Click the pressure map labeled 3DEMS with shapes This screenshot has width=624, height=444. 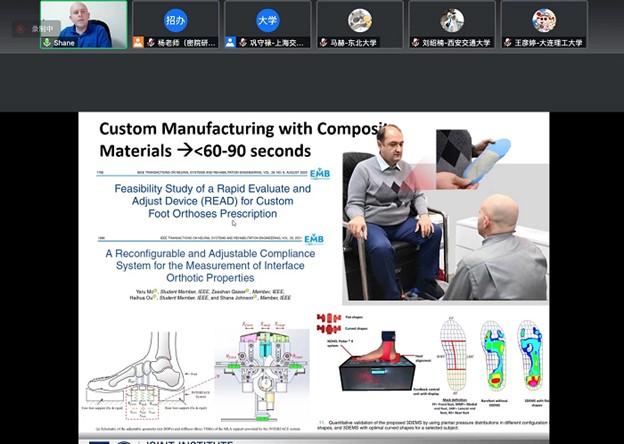[531, 355]
